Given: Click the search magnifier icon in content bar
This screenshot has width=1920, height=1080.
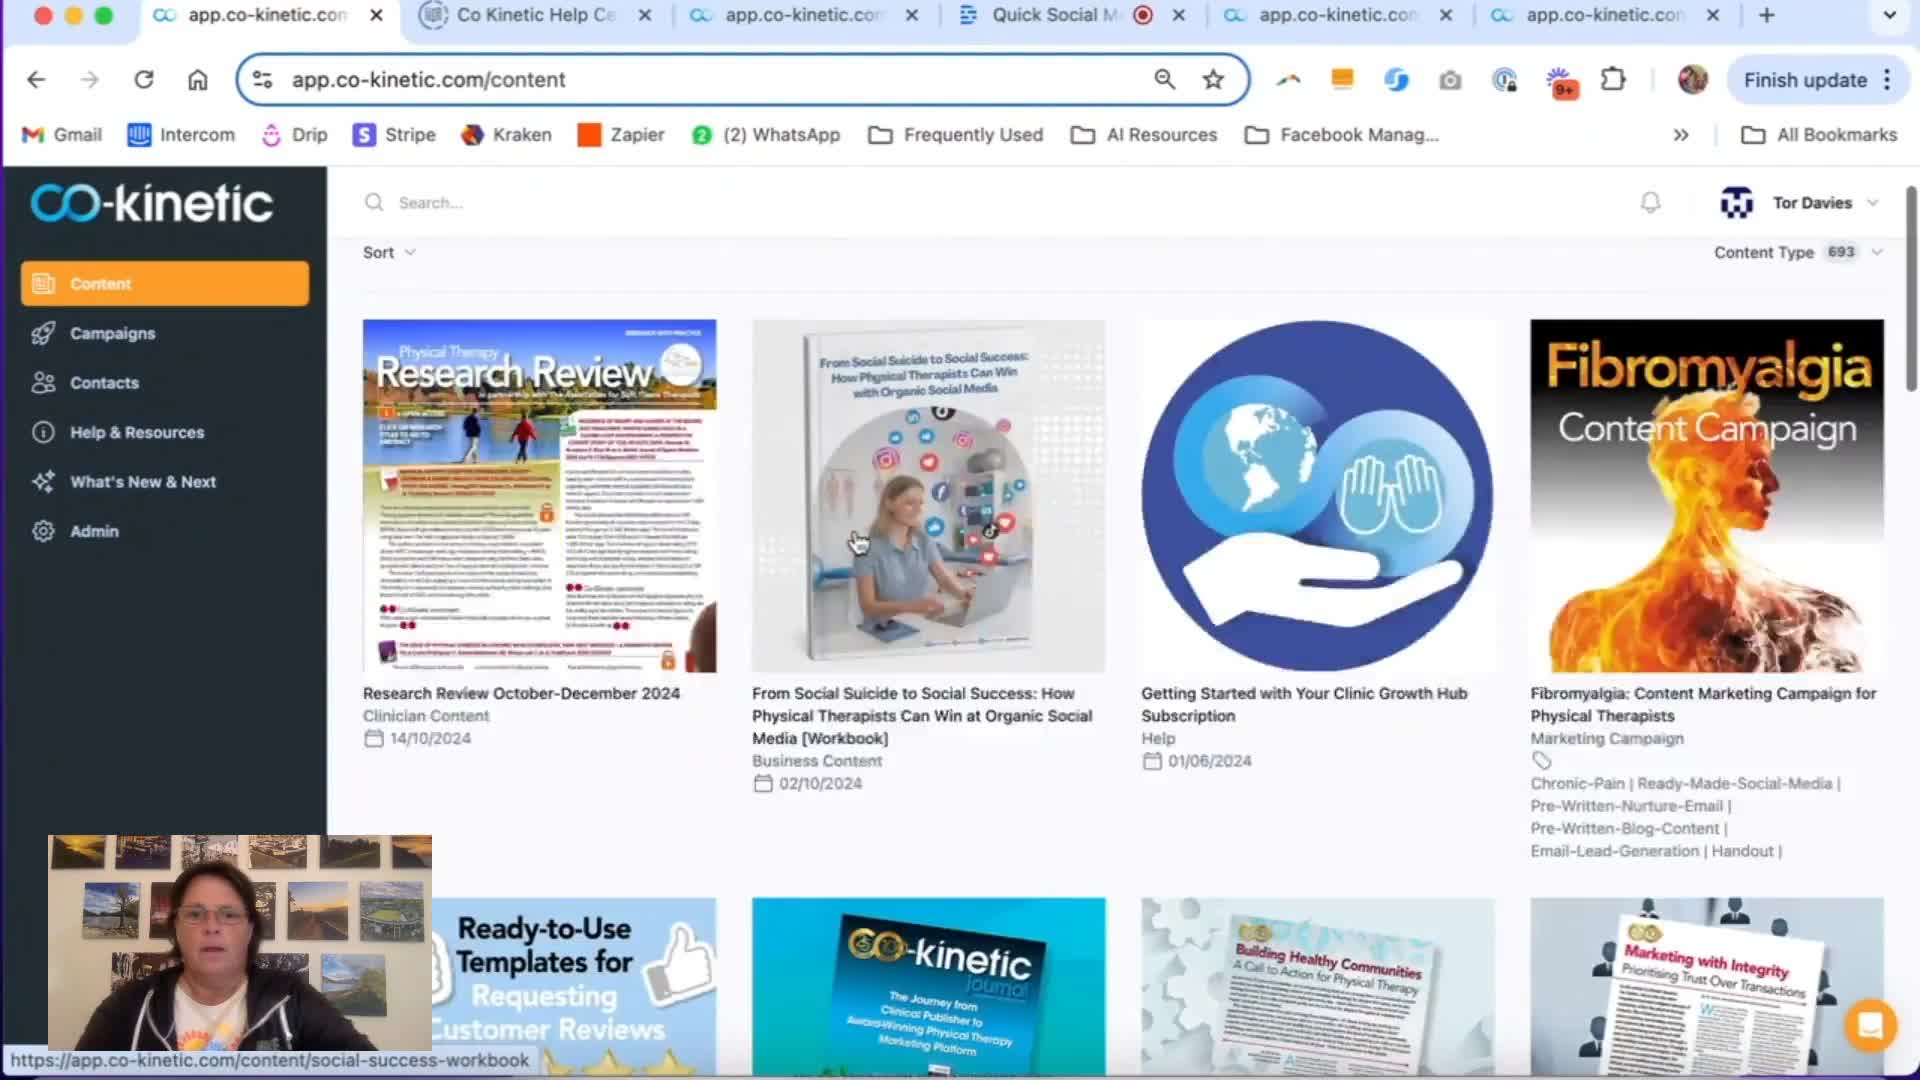Looking at the screenshot, I should tap(374, 203).
